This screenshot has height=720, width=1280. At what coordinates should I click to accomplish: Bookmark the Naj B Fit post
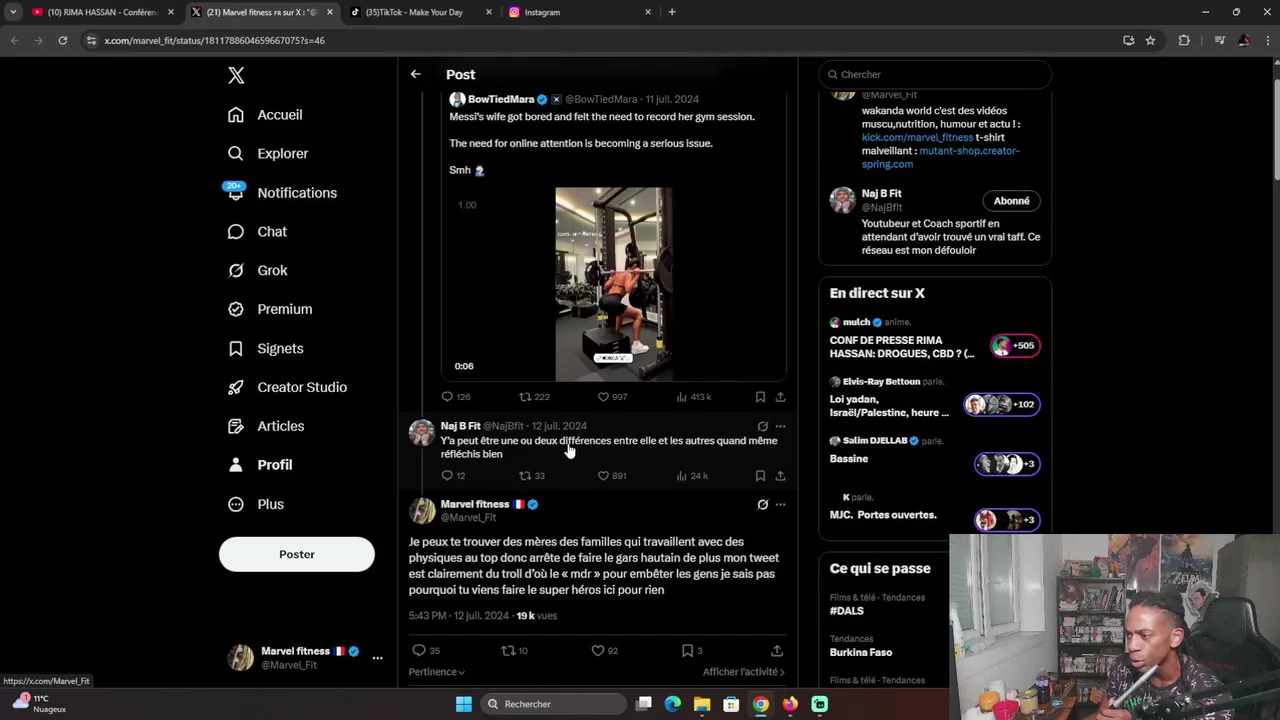[x=760, y=476]
